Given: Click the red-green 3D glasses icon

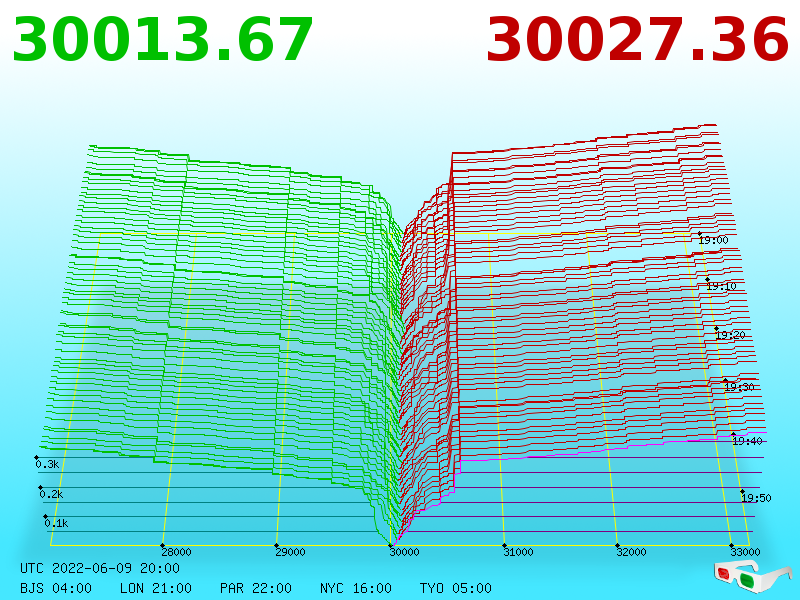Looking at the screenshot, I should [753, 577].
